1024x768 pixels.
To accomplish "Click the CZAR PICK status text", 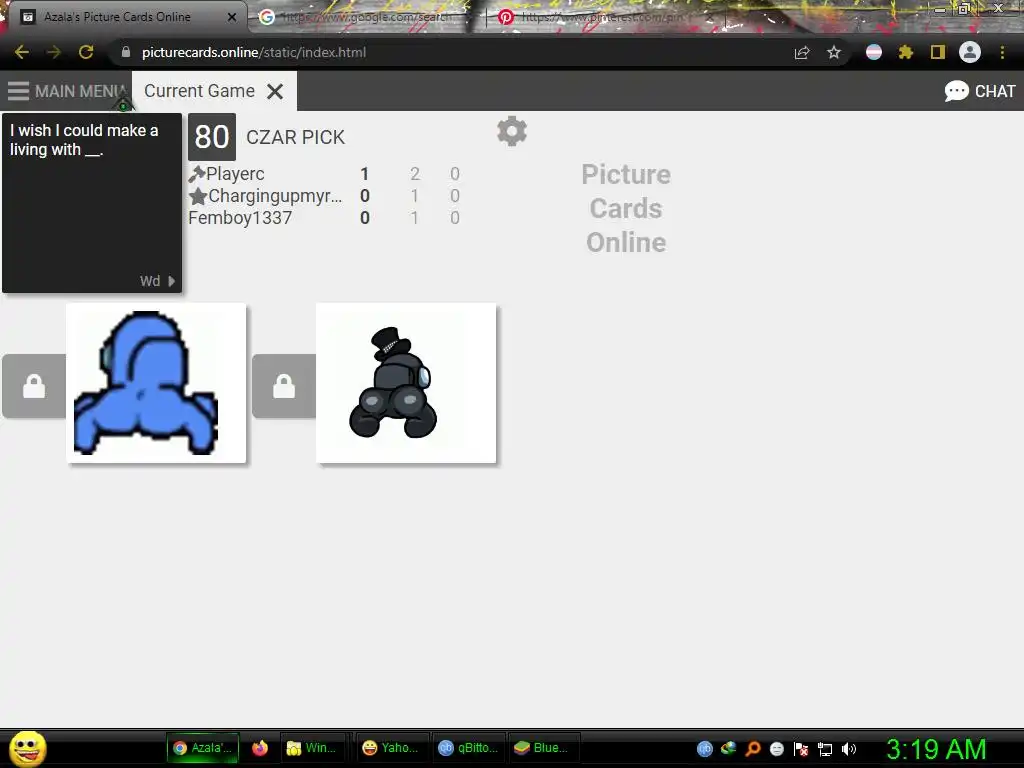I will [295, 137].
